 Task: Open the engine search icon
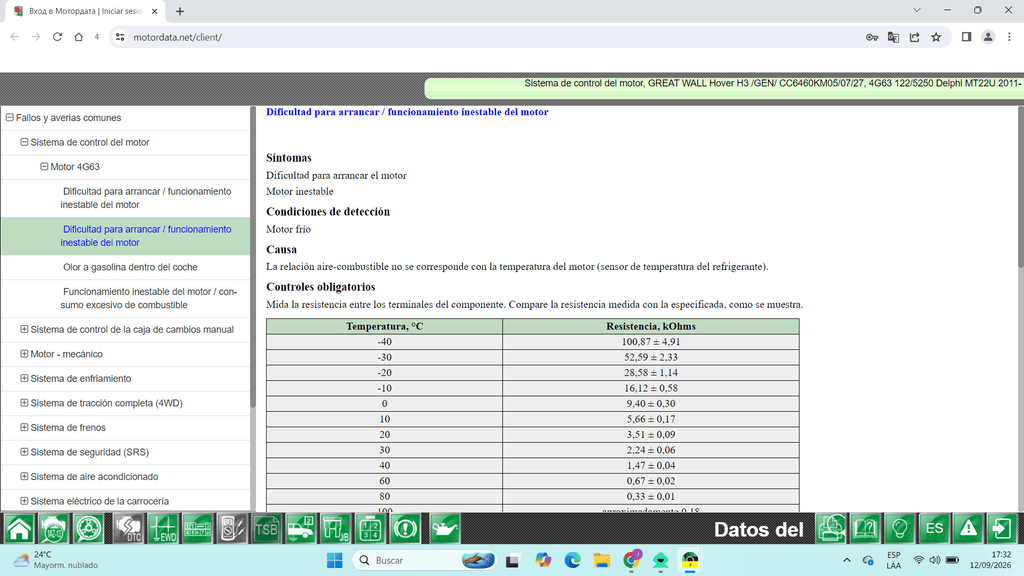[53, 528]
